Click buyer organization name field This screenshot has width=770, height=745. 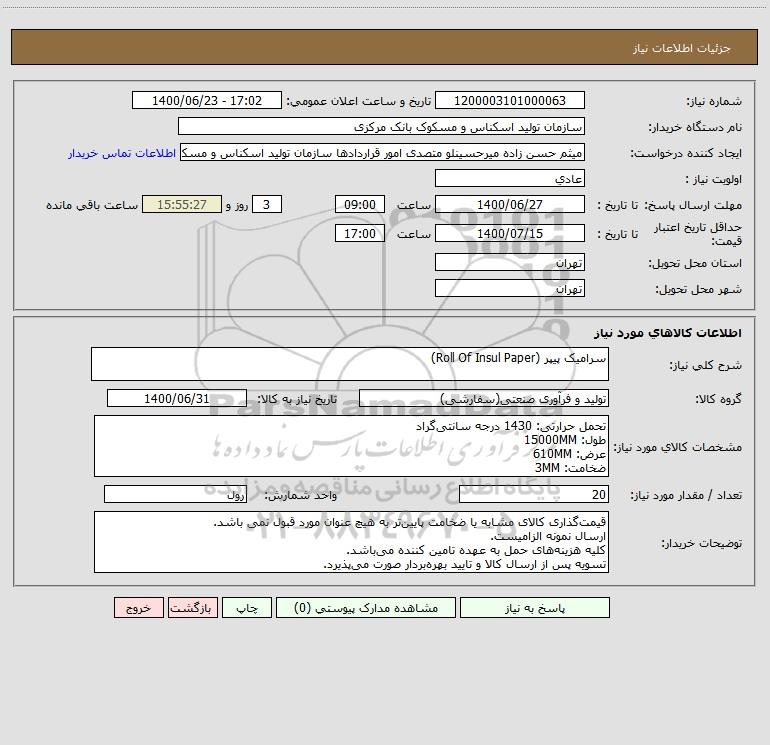tap(381, 127)
